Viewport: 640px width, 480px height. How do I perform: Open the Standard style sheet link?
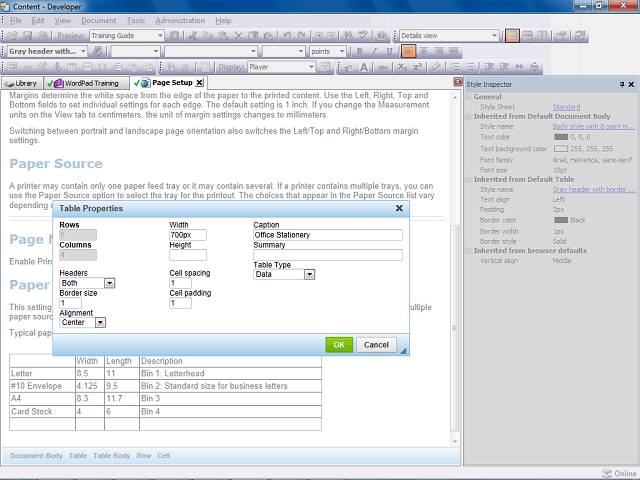(566, 107)
